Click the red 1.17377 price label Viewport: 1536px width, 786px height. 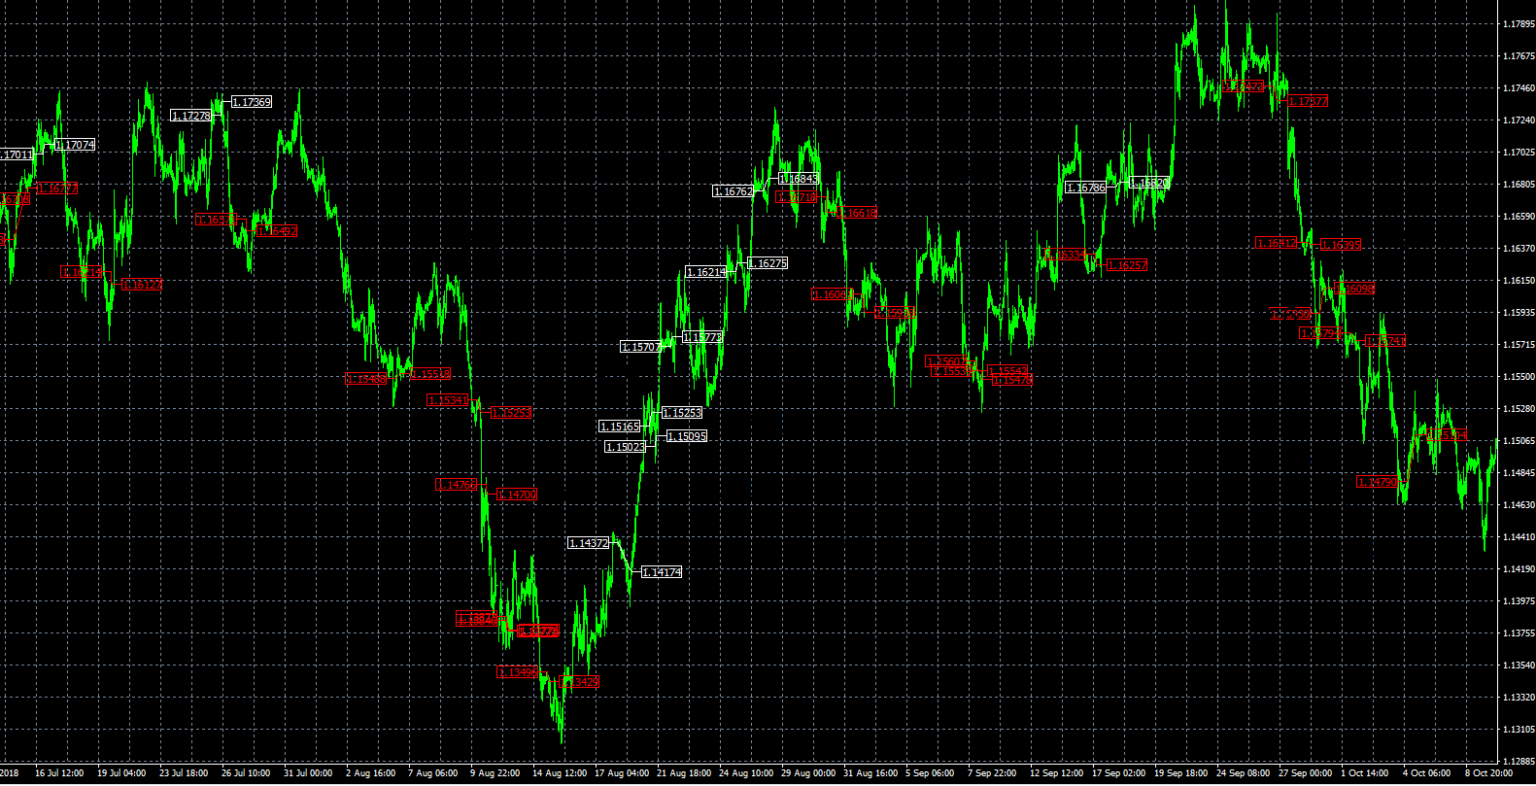point(1306,101)
